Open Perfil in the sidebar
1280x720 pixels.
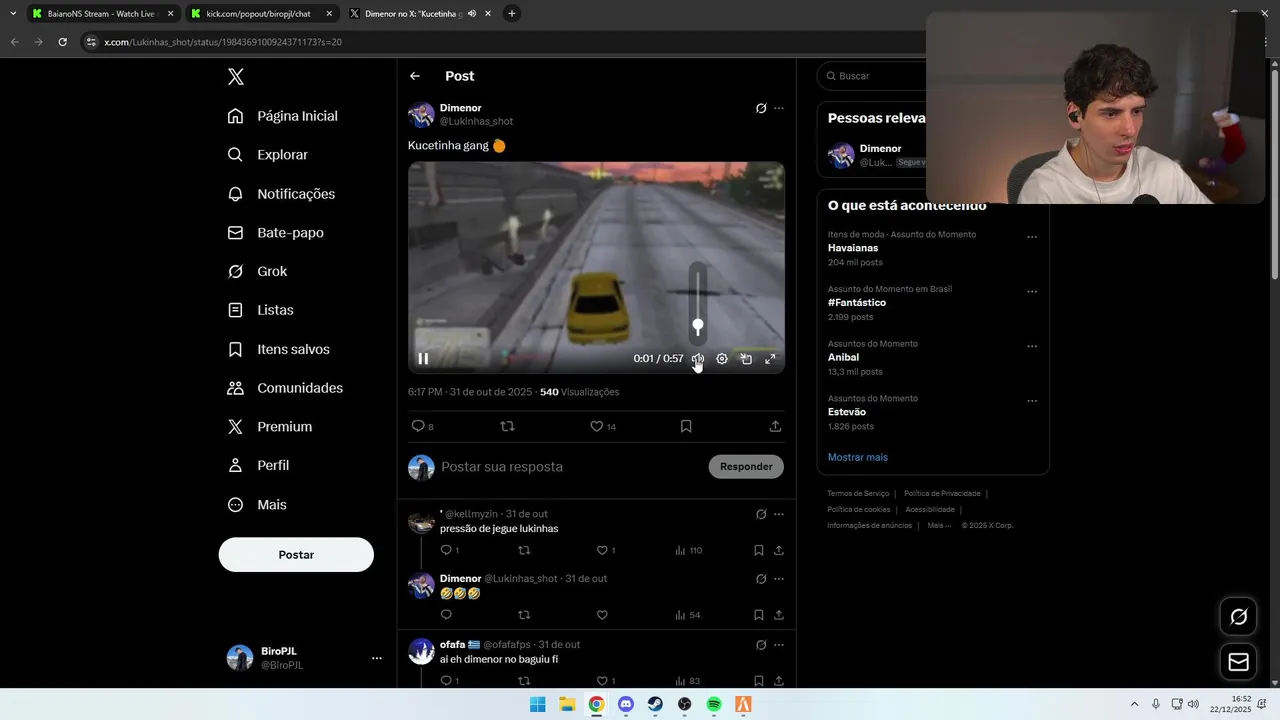click(x=258, y=466)
